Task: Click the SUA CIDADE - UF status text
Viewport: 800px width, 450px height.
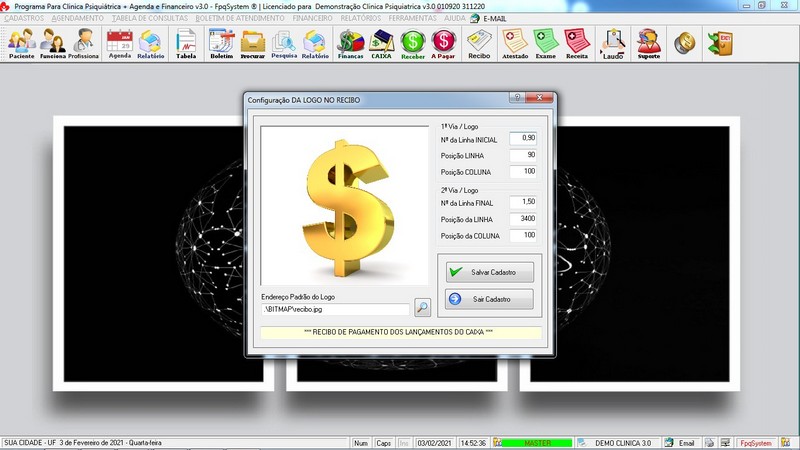Action: click(x=82, y=443)
